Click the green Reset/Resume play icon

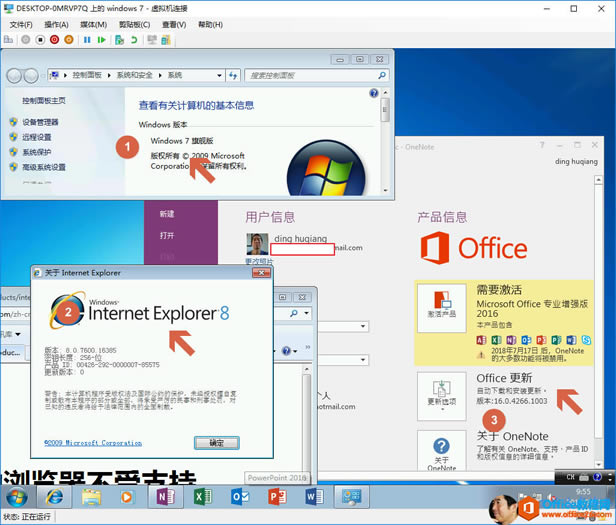[x=101, y=40]
